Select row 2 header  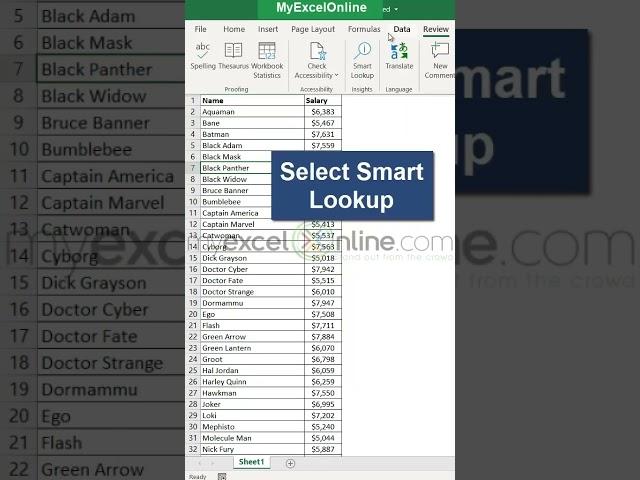click(193, 112)
